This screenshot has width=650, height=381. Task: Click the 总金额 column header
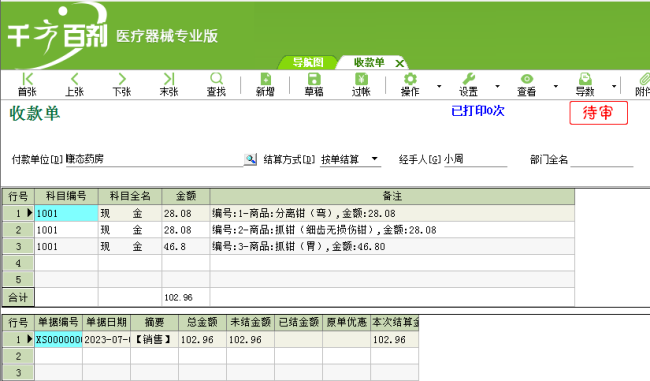pyautogui.click(x=203, y=322)
